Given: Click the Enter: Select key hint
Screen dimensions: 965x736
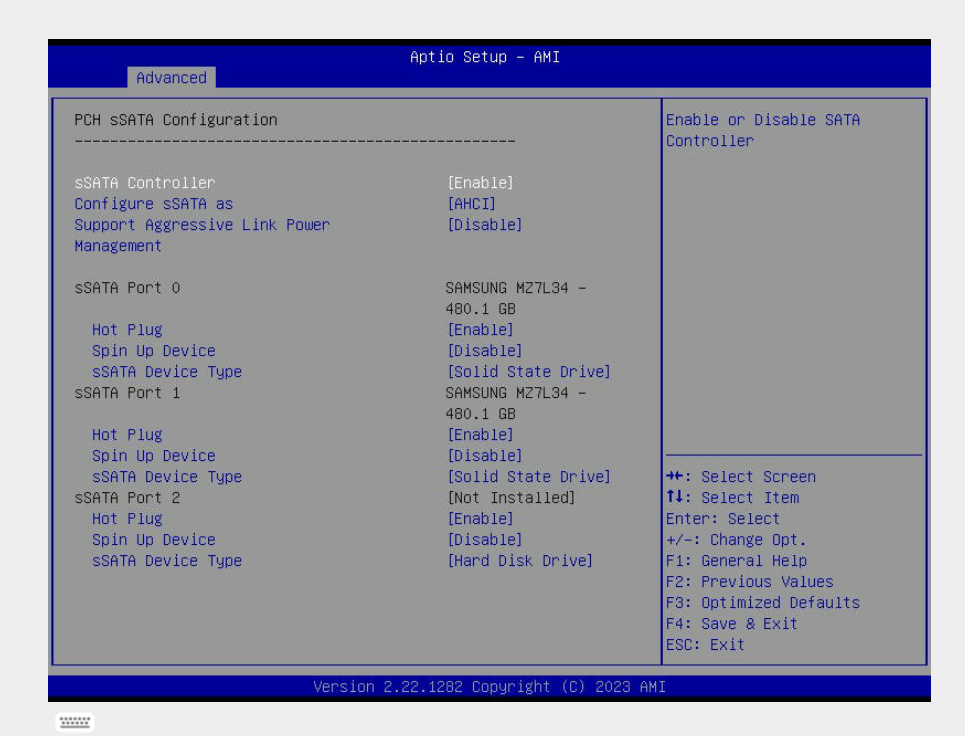Looking at the screenshot, I should (x=723, y=519).
